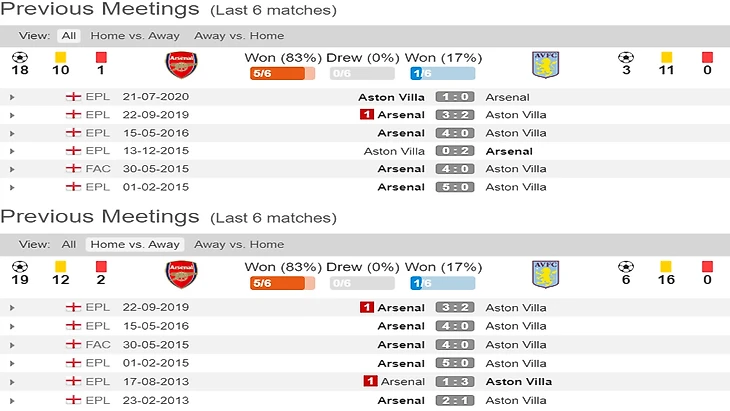This screenshot has height=411, width=730.
Task: Click the Aston Villa crest in the top summary
Action: point(545,65)
